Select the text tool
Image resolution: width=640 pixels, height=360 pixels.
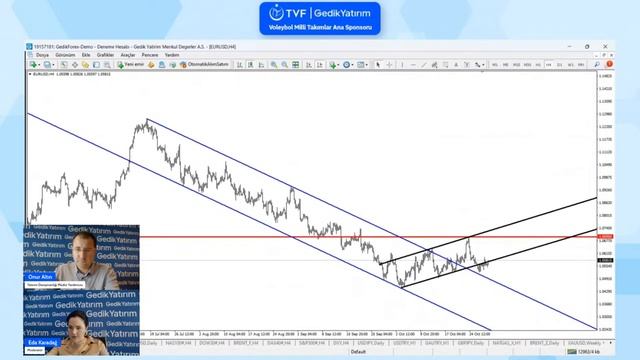(456, 64)
